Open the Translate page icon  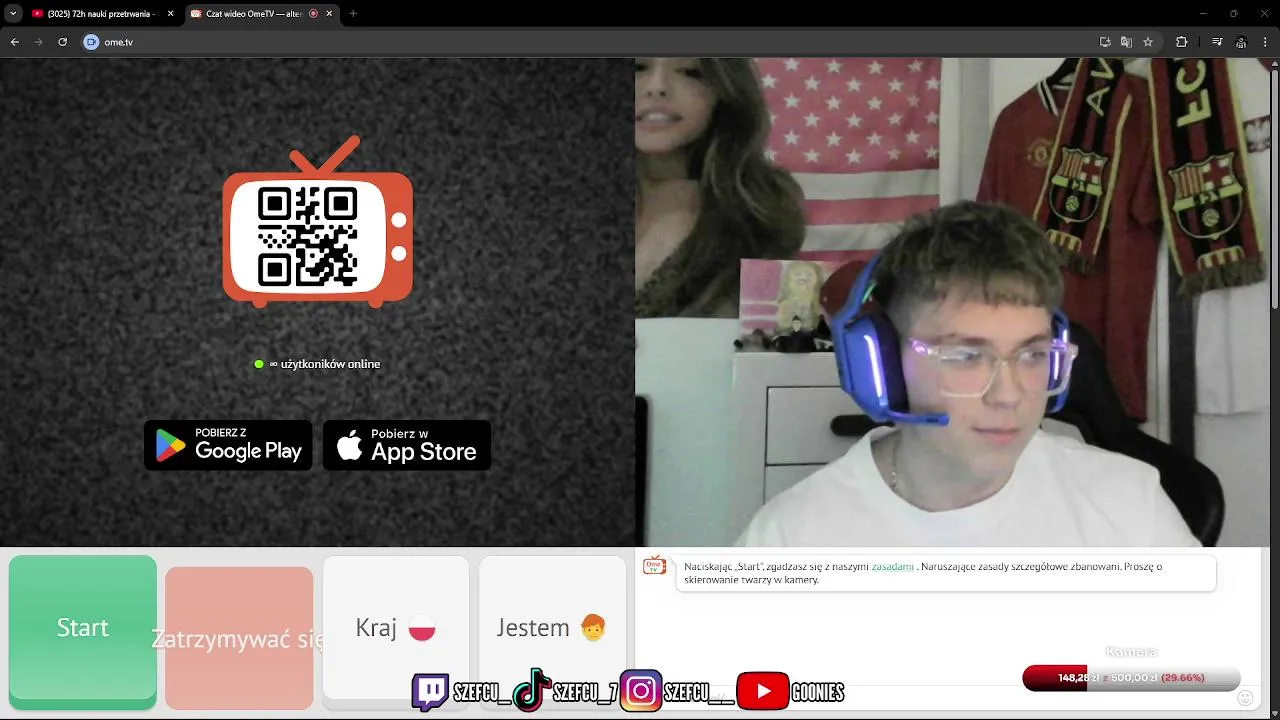click(x=1126, y=42)
